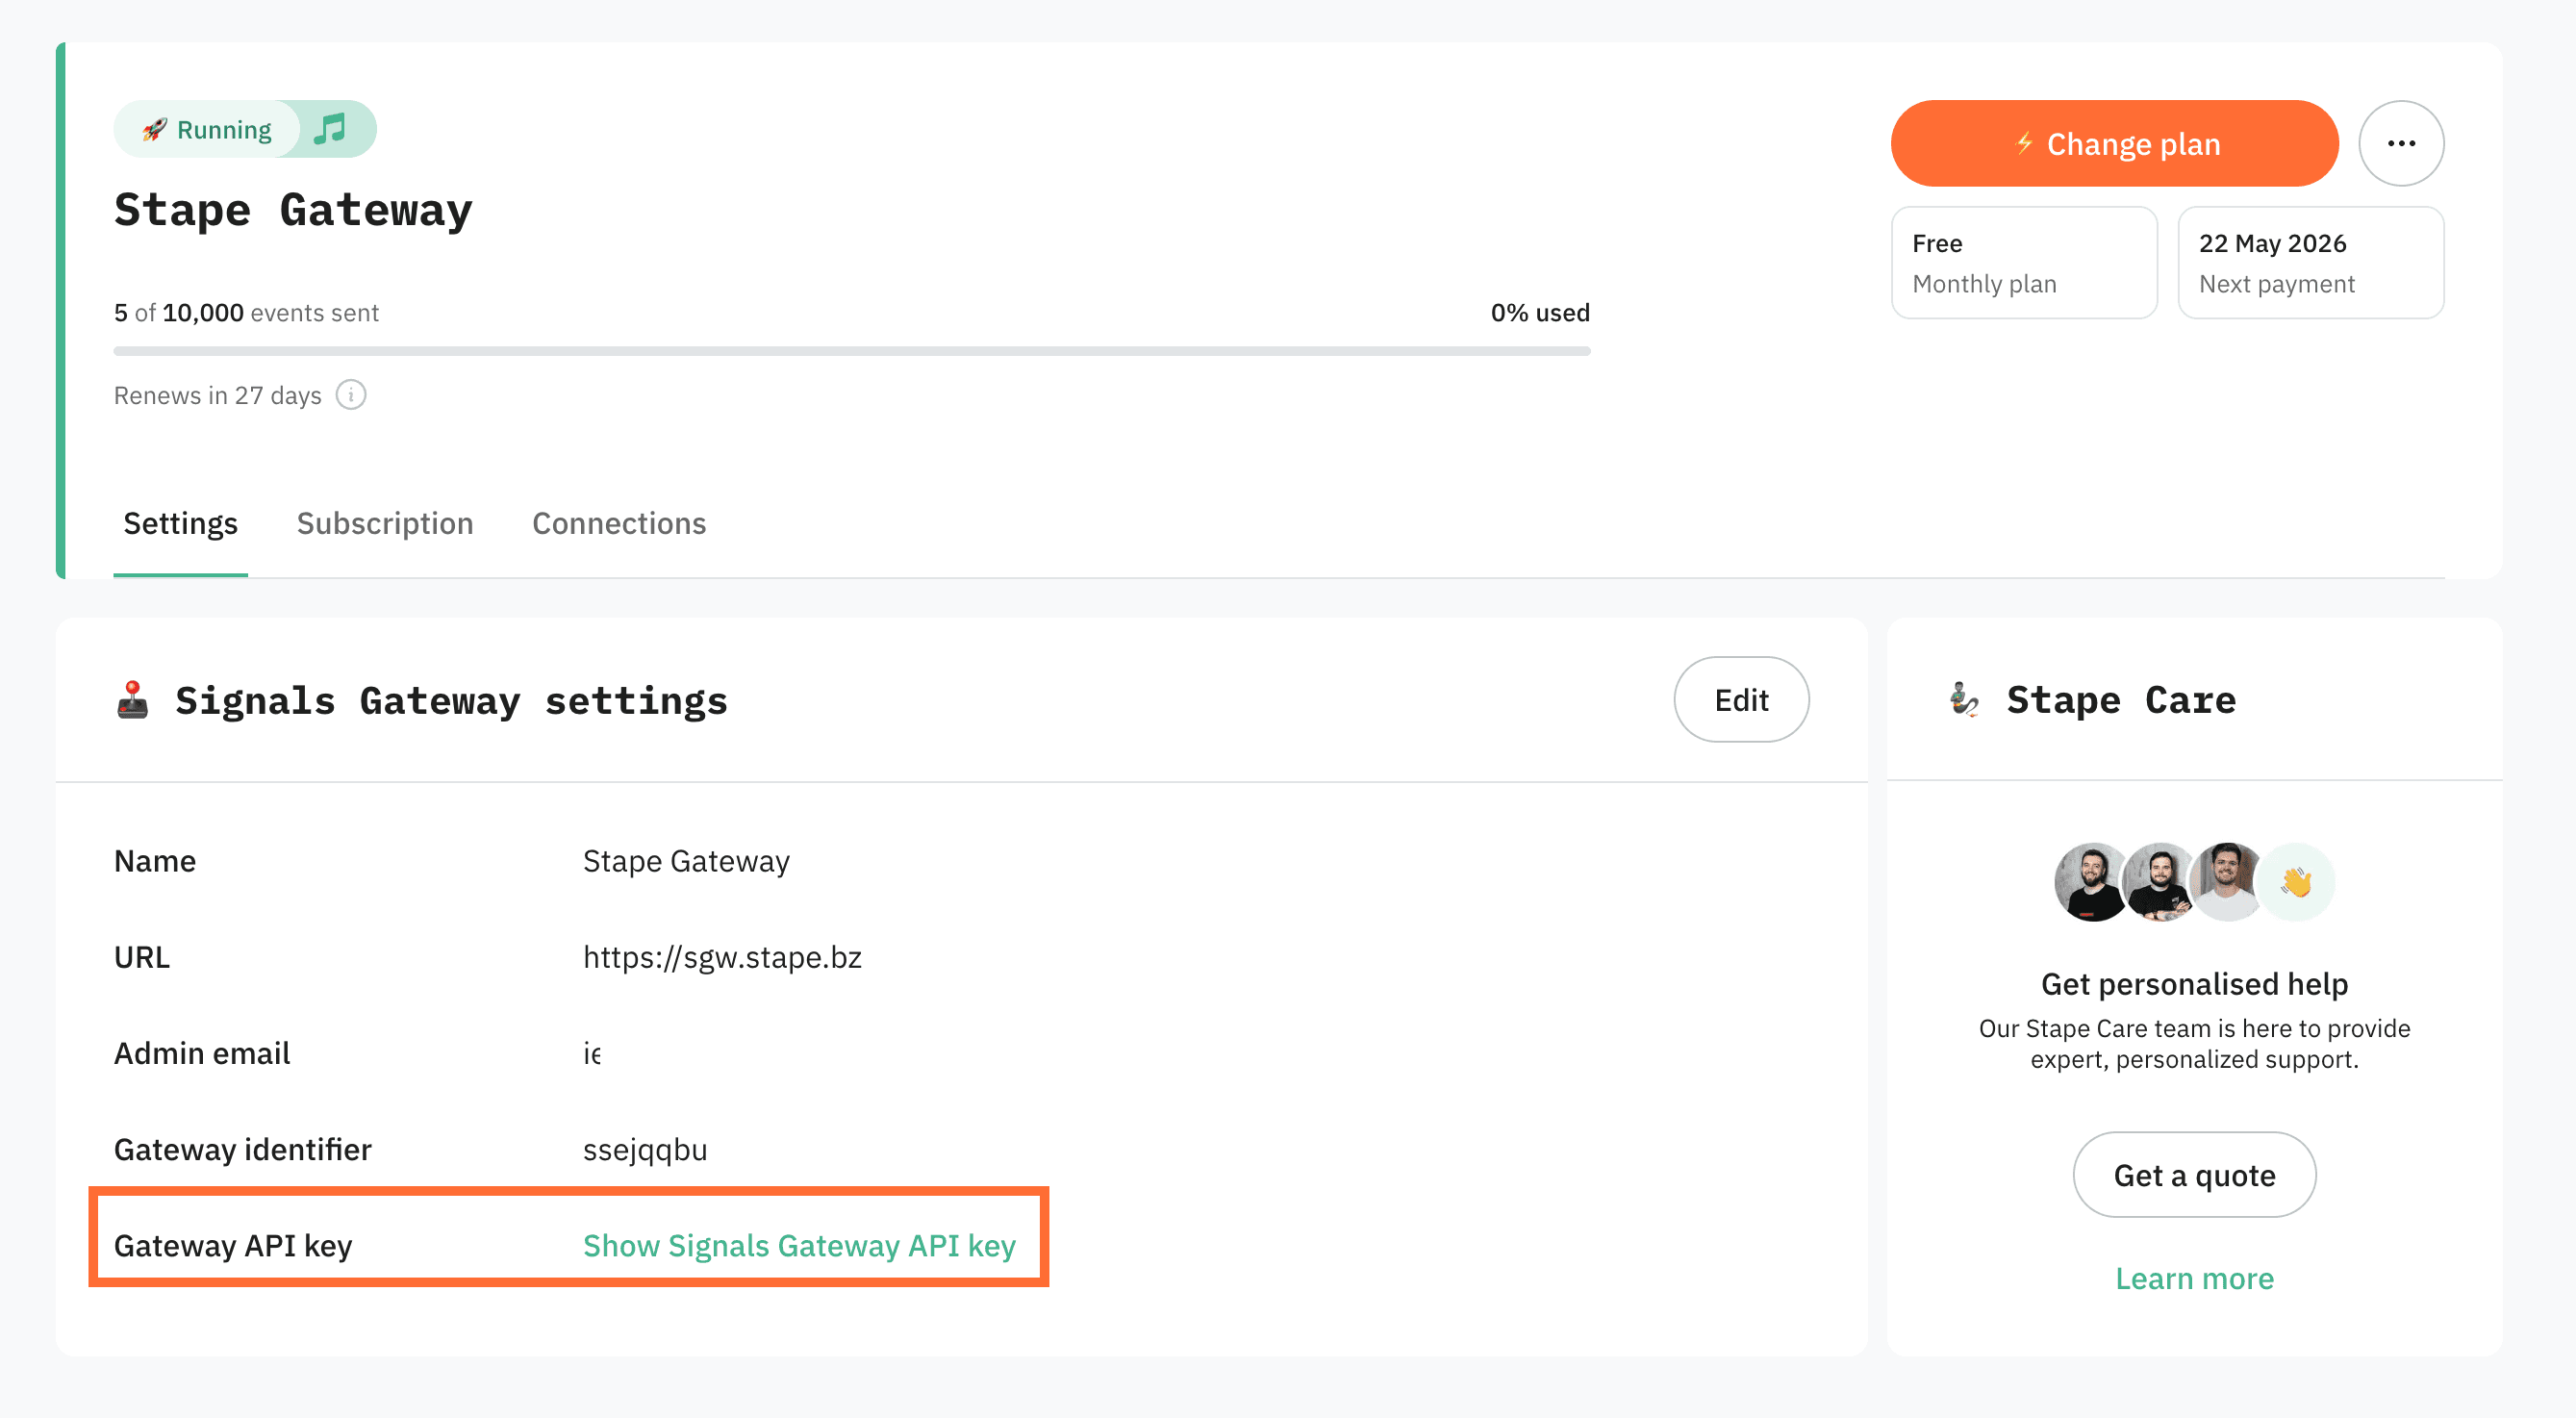
Task: Switch to the Subscription tab
Action: click(385, 523)
